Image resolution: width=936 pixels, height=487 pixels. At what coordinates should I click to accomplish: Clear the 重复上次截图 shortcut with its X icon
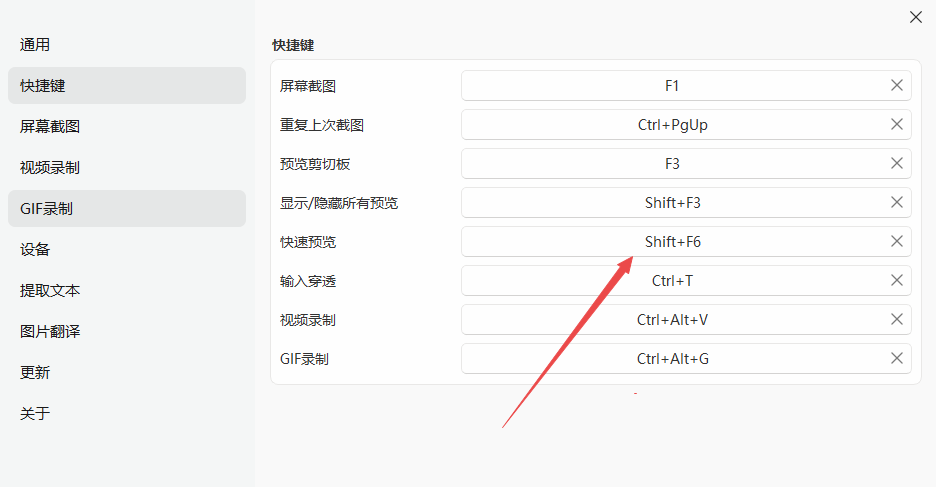click(897, 125)
